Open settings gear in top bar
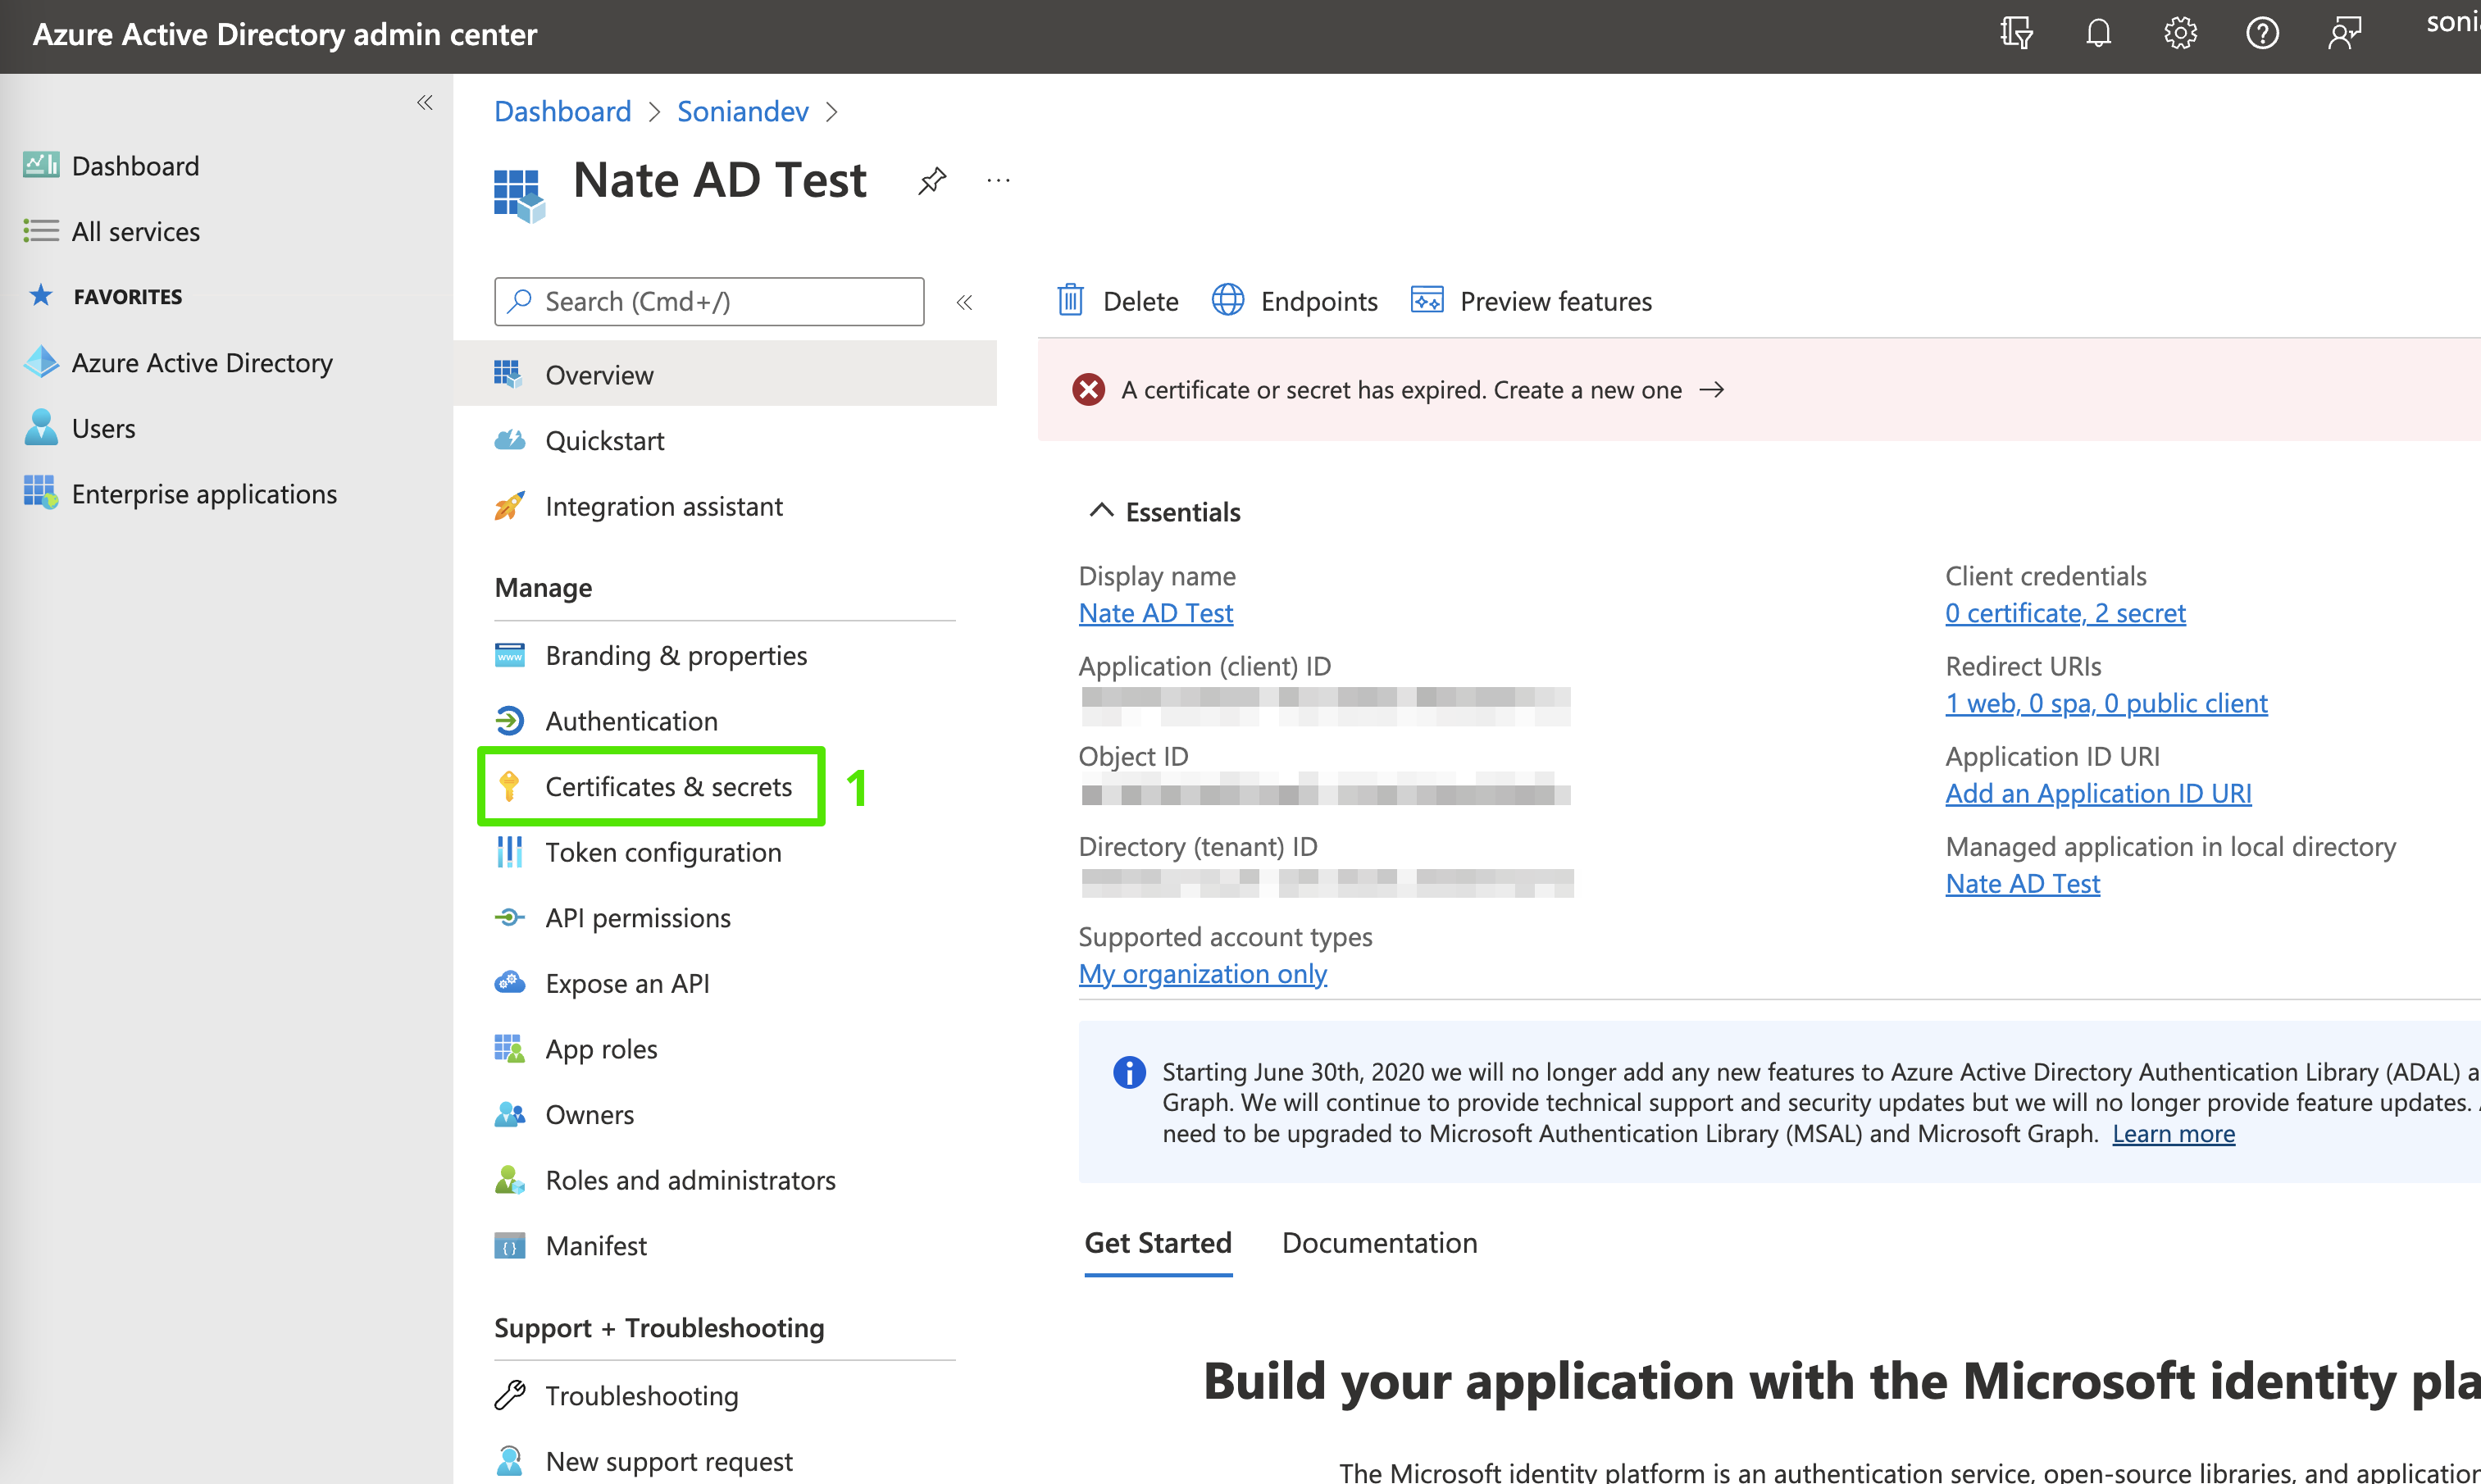The height and width of the screenshot is (1484, 2481). pyautogui.click(x=2180, y=34)
